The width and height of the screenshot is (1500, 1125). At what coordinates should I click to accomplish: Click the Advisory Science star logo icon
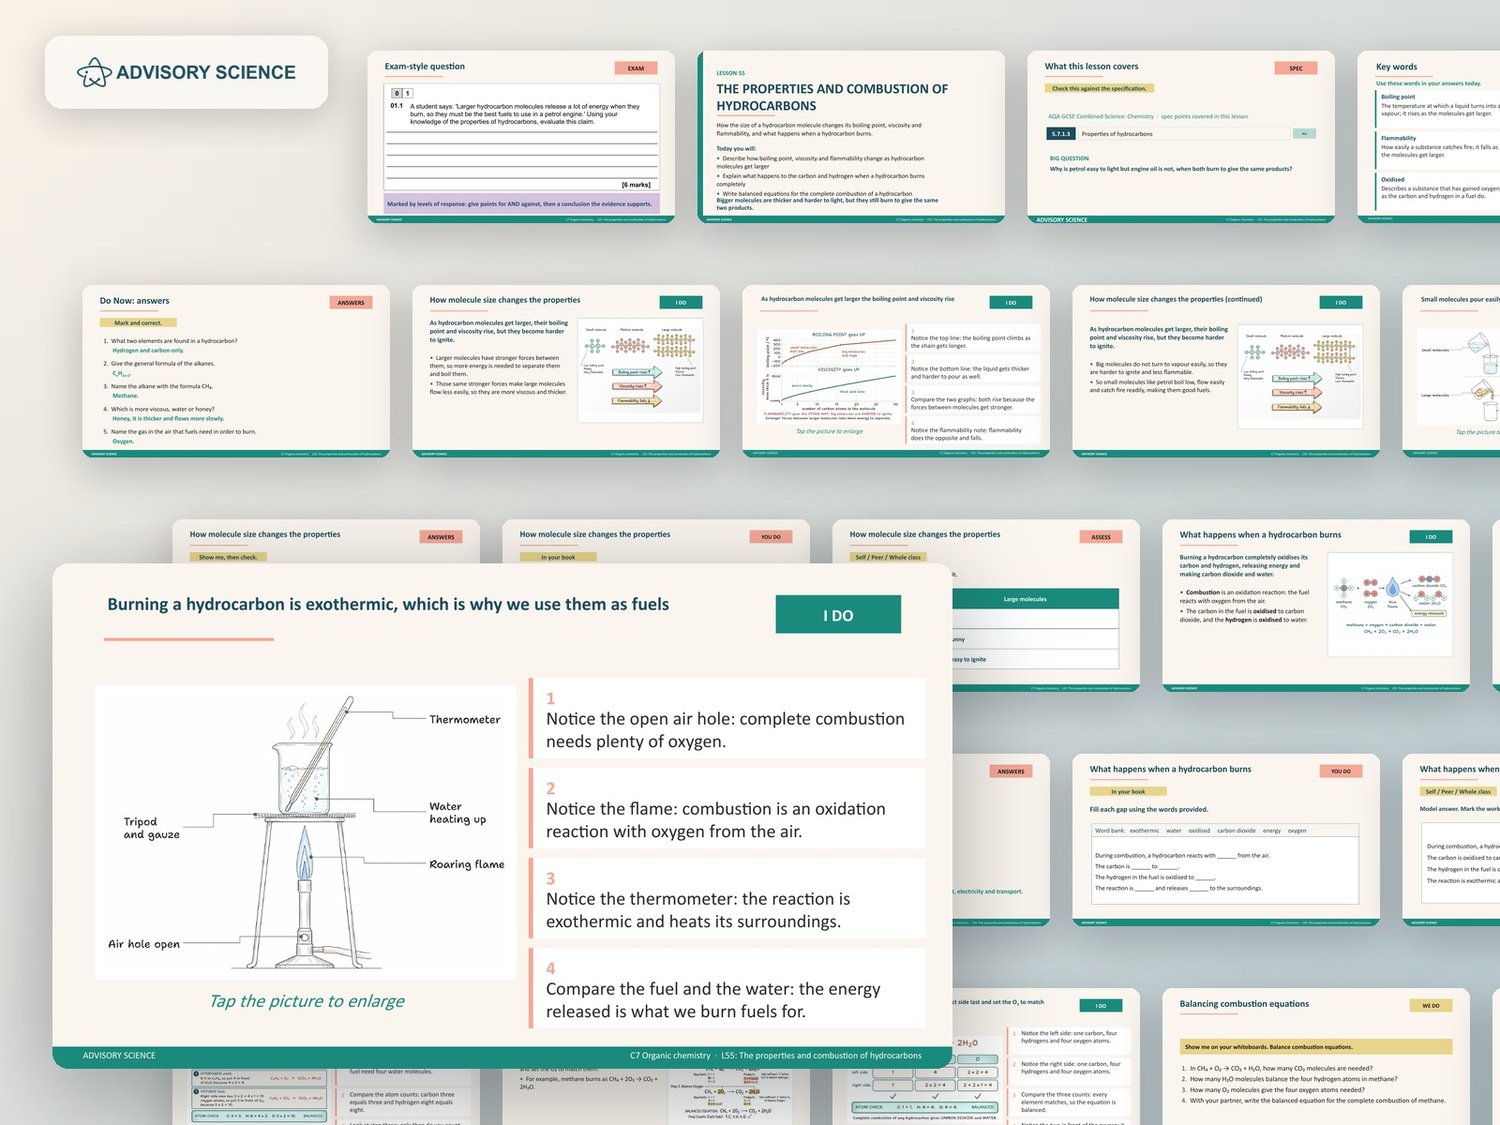tap(94, 72)
